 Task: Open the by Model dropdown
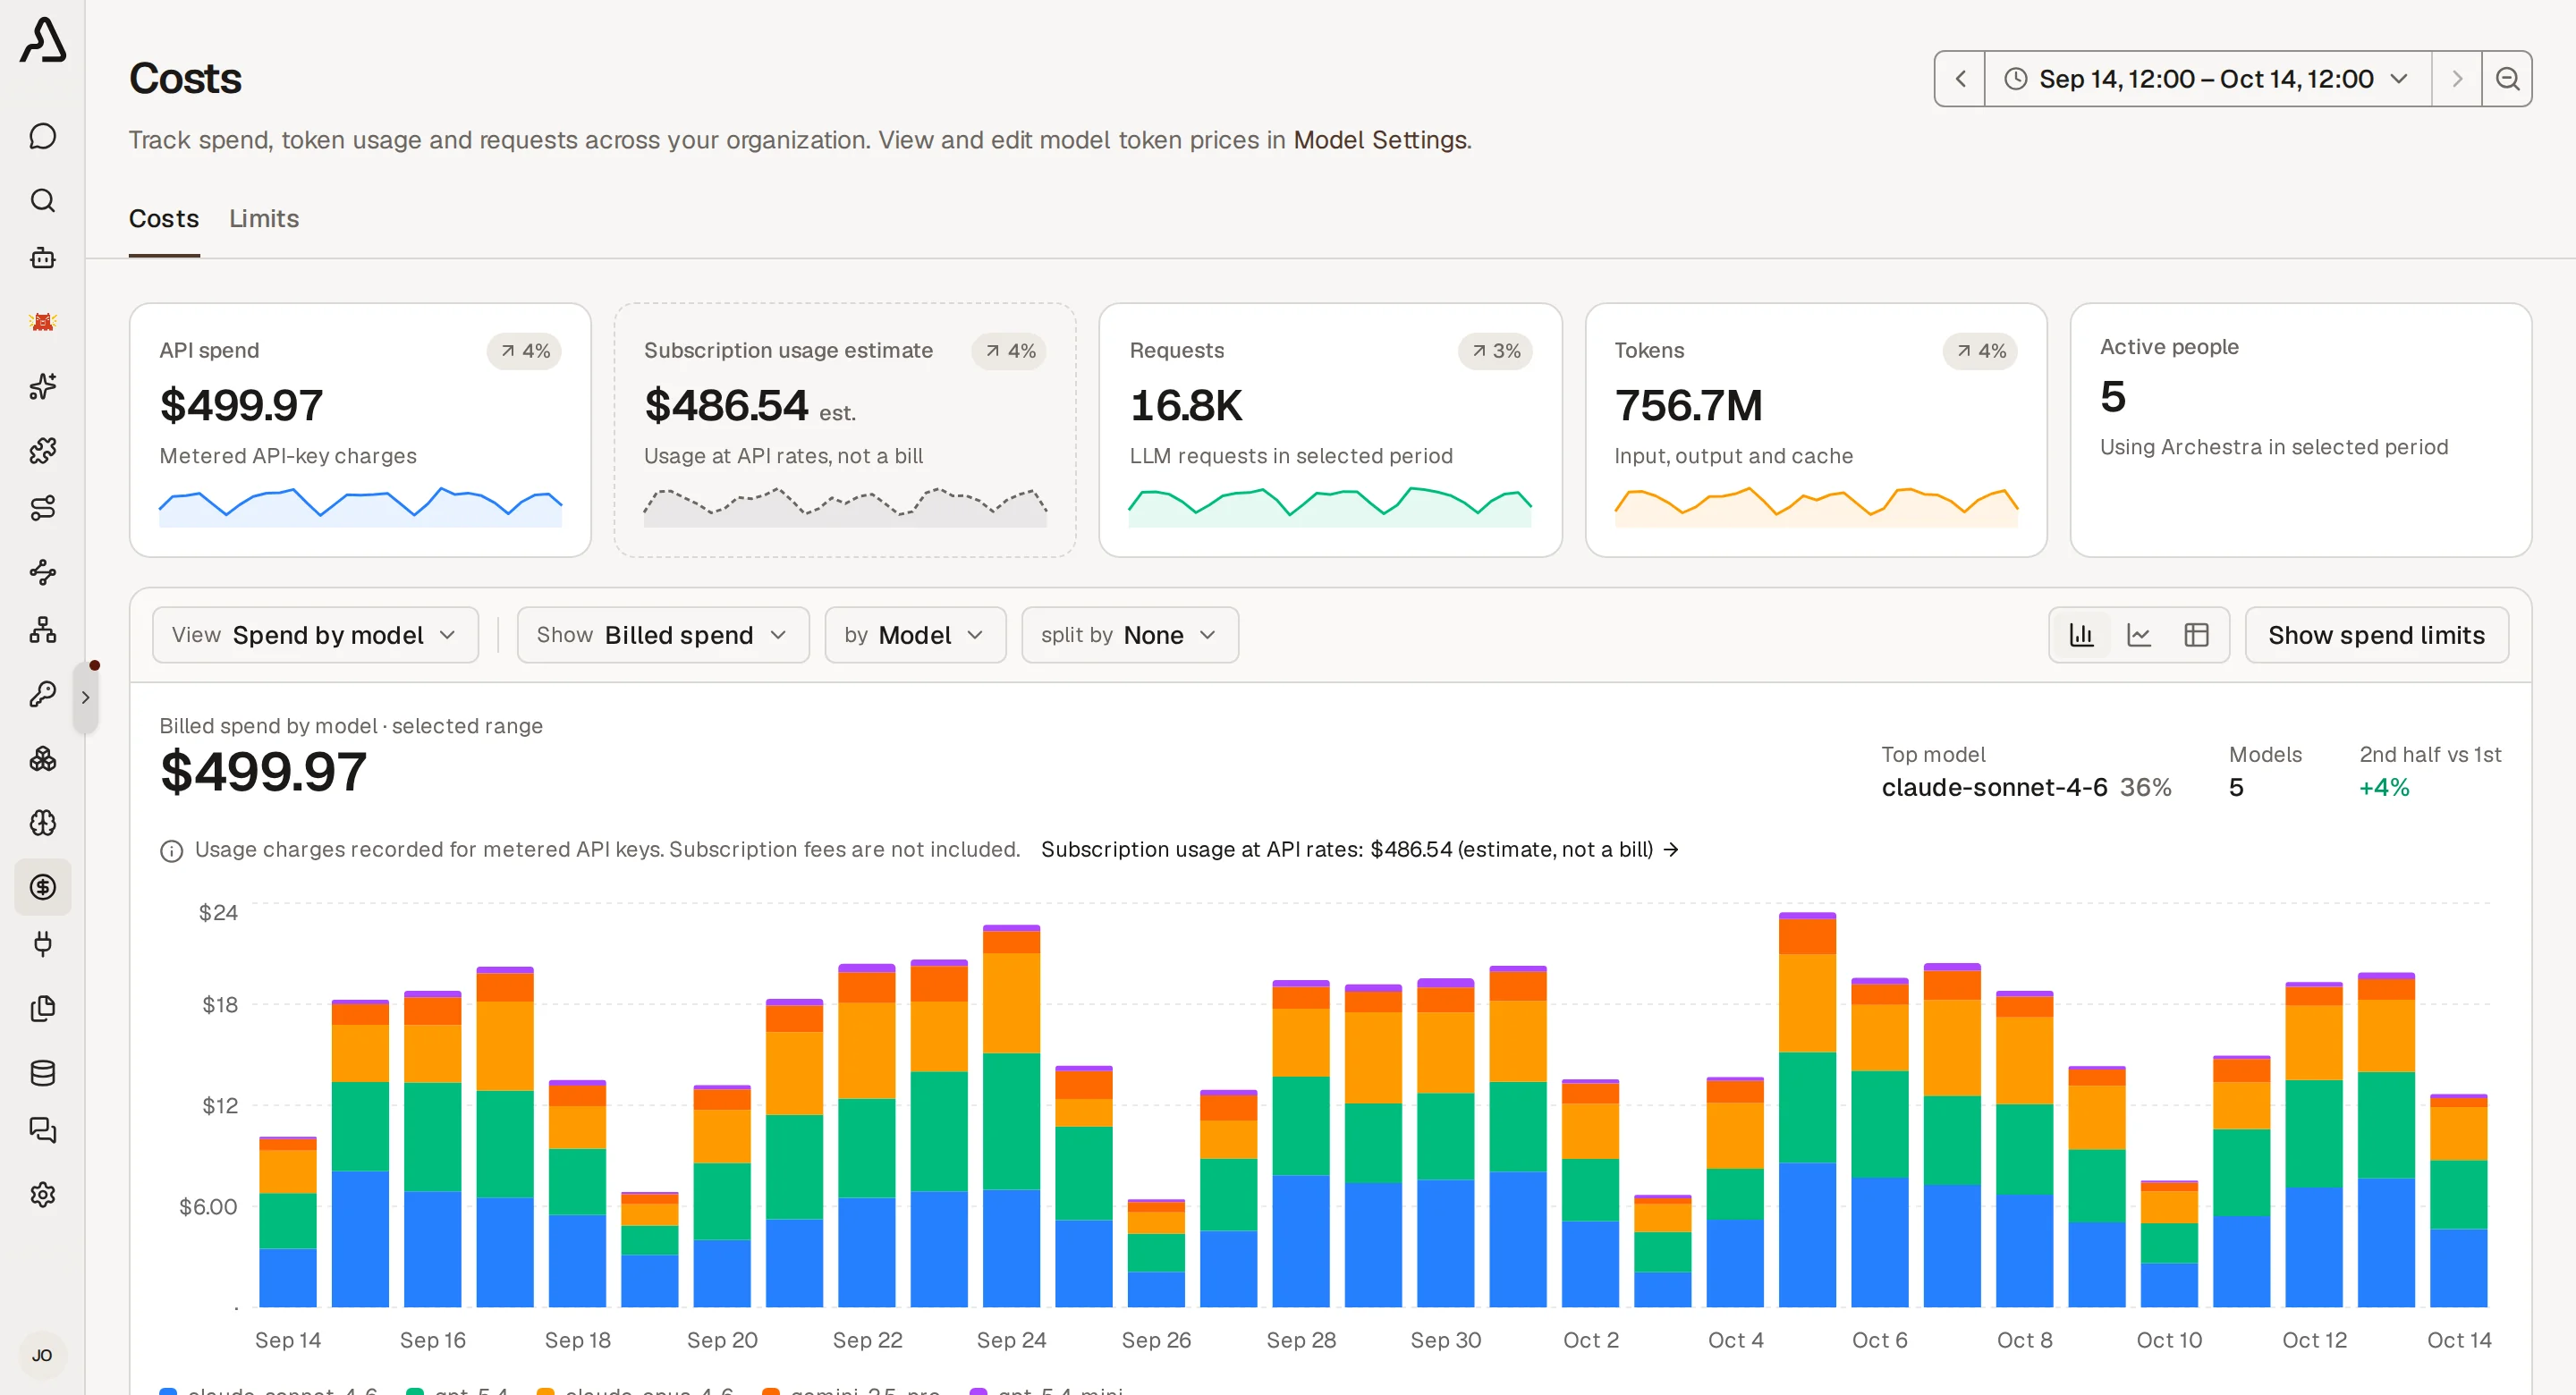pyautogui.click(x=915, y=635)
